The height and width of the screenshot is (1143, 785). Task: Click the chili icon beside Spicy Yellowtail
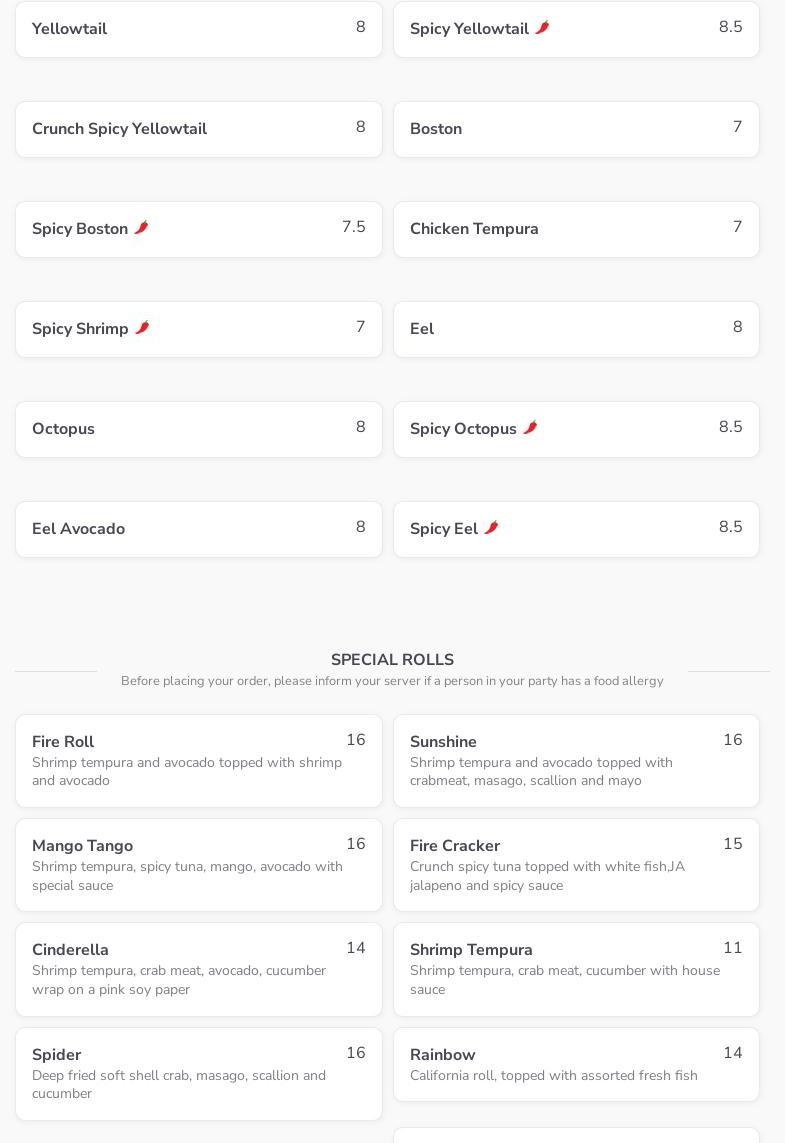542,28
